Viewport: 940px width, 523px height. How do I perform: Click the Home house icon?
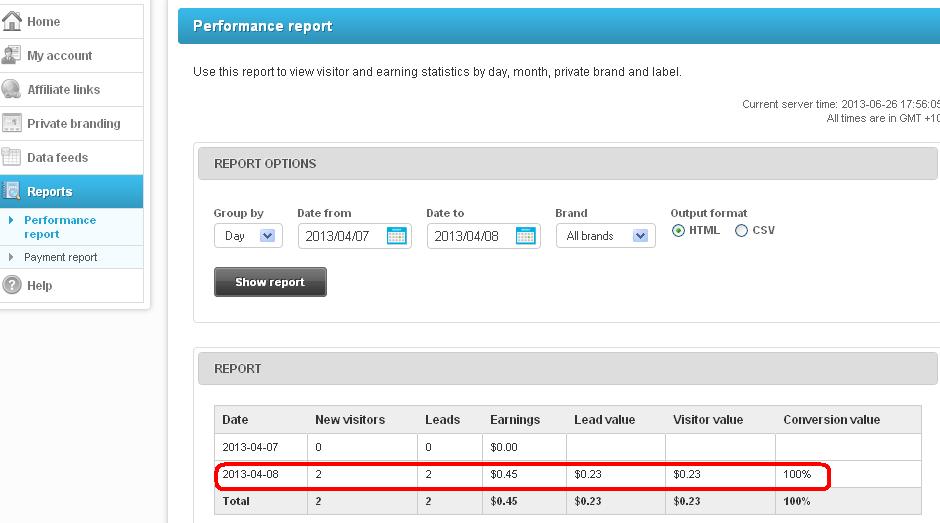(11, 21)
